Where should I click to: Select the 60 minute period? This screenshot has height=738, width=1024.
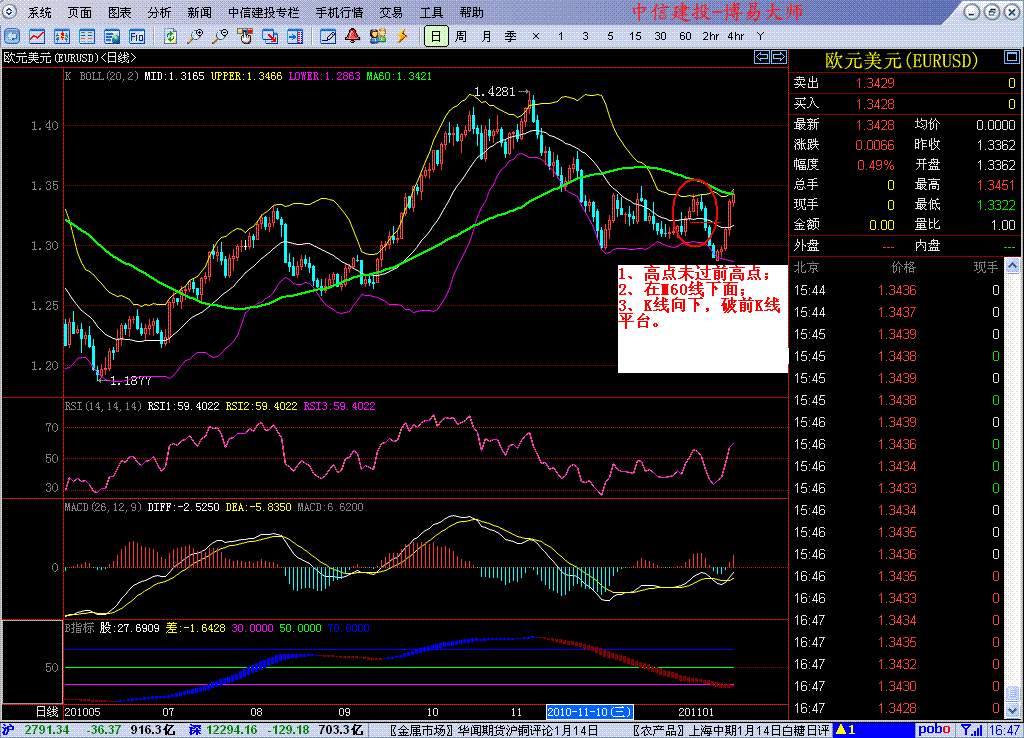tap(685, 37)
